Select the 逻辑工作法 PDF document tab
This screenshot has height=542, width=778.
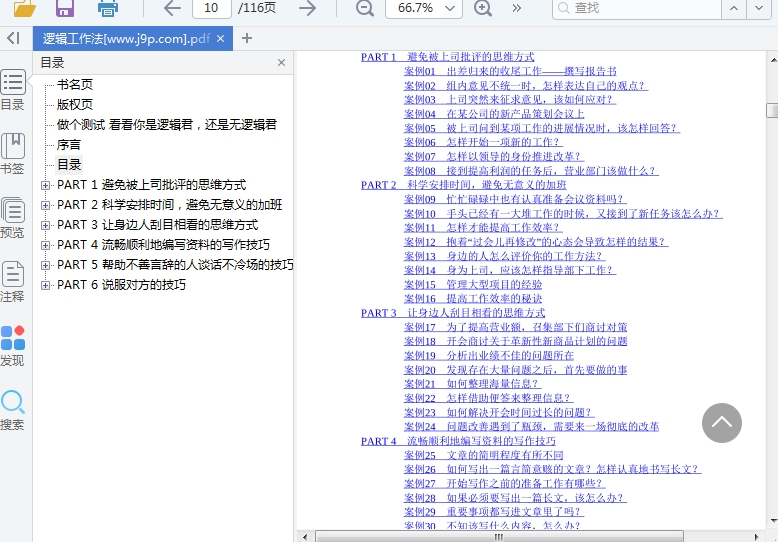127,38
